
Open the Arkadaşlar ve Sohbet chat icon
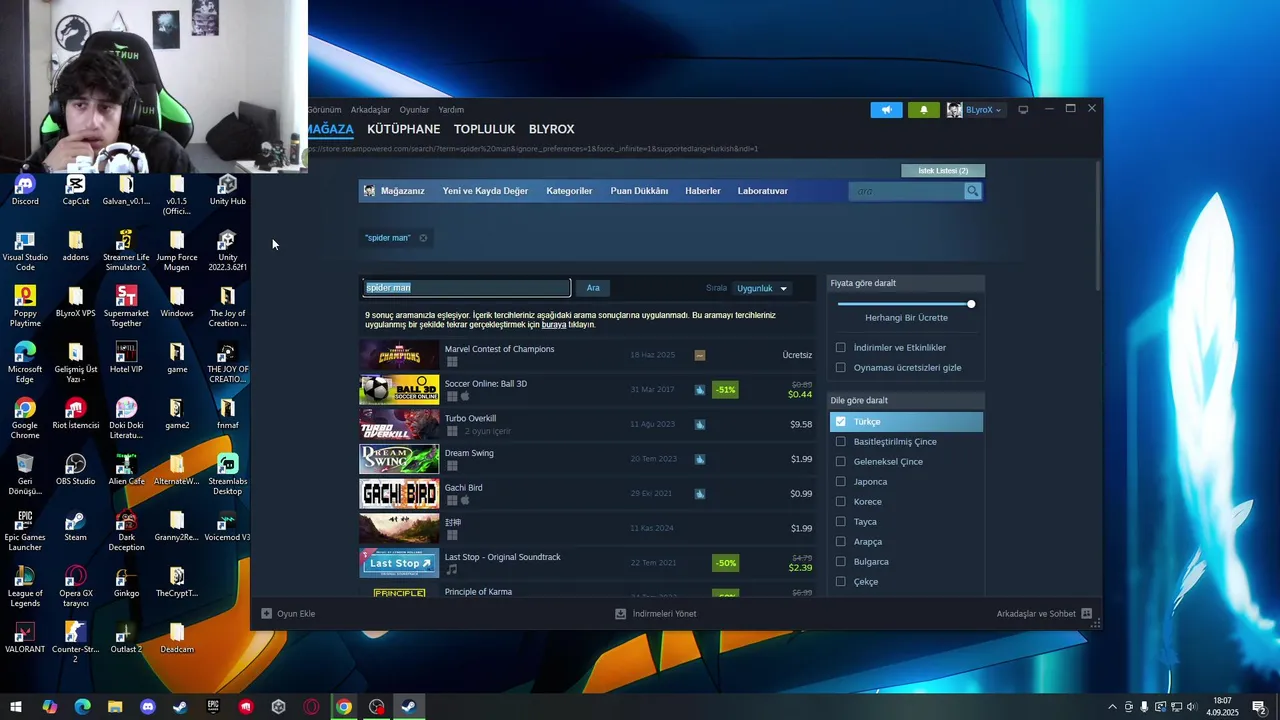click(1087, 614)
